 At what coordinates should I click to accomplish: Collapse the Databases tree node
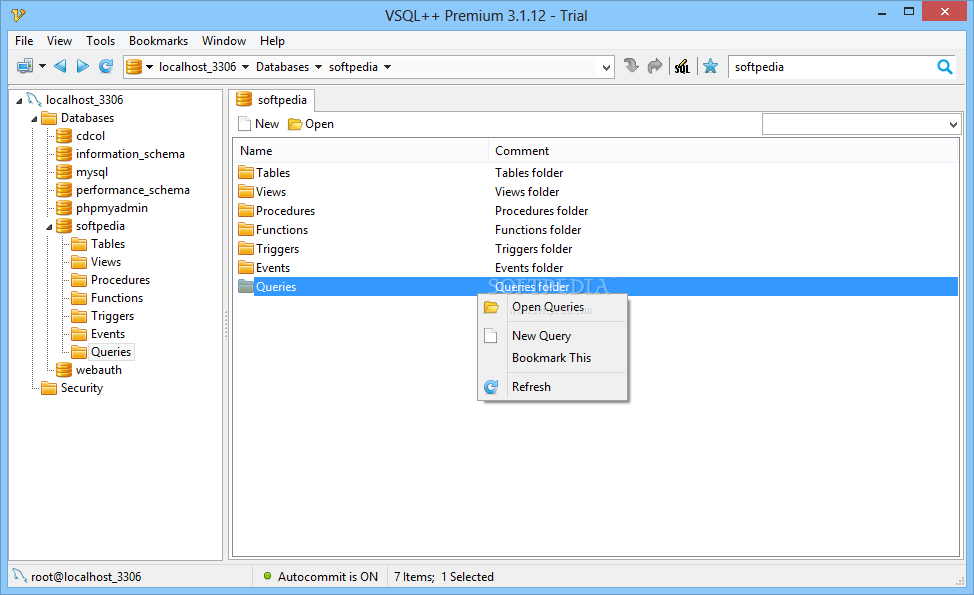[x=35, y=119]
